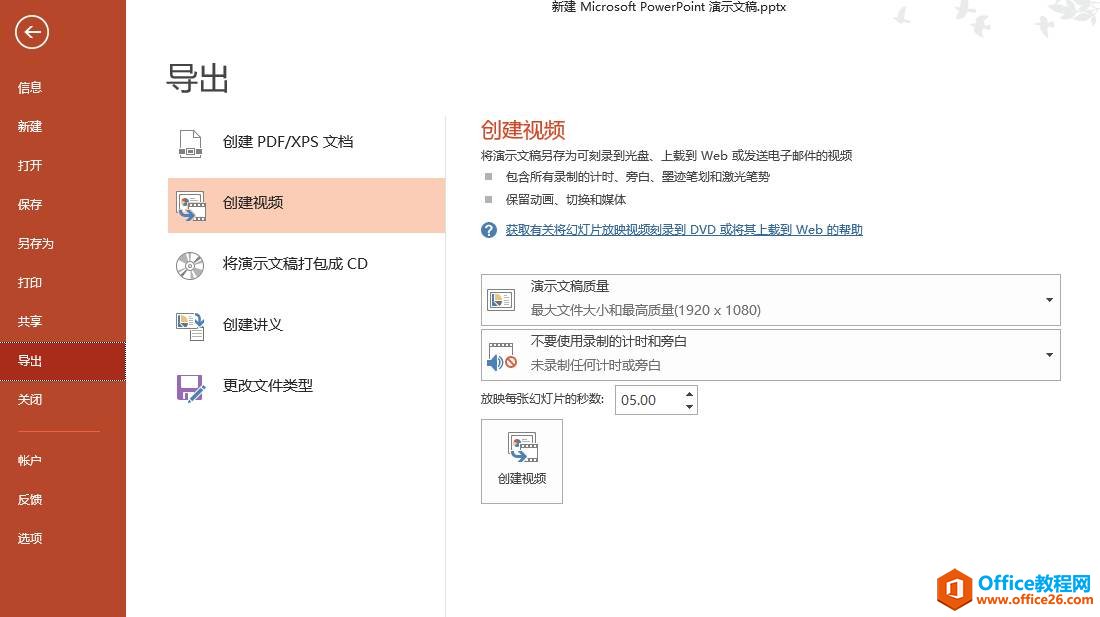Select the 创建 PDF/XPS 文档 icon
Viewport: 1100px width, 617px height.
tap(189, 141)
